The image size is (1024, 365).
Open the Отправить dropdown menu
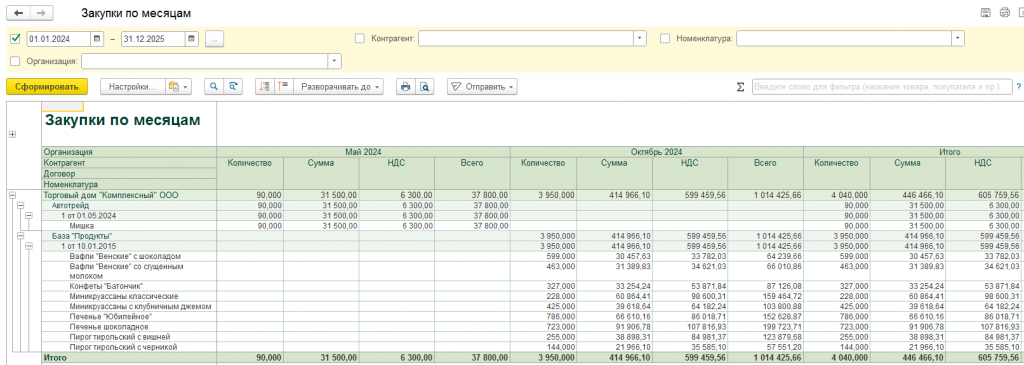point(482,87)
